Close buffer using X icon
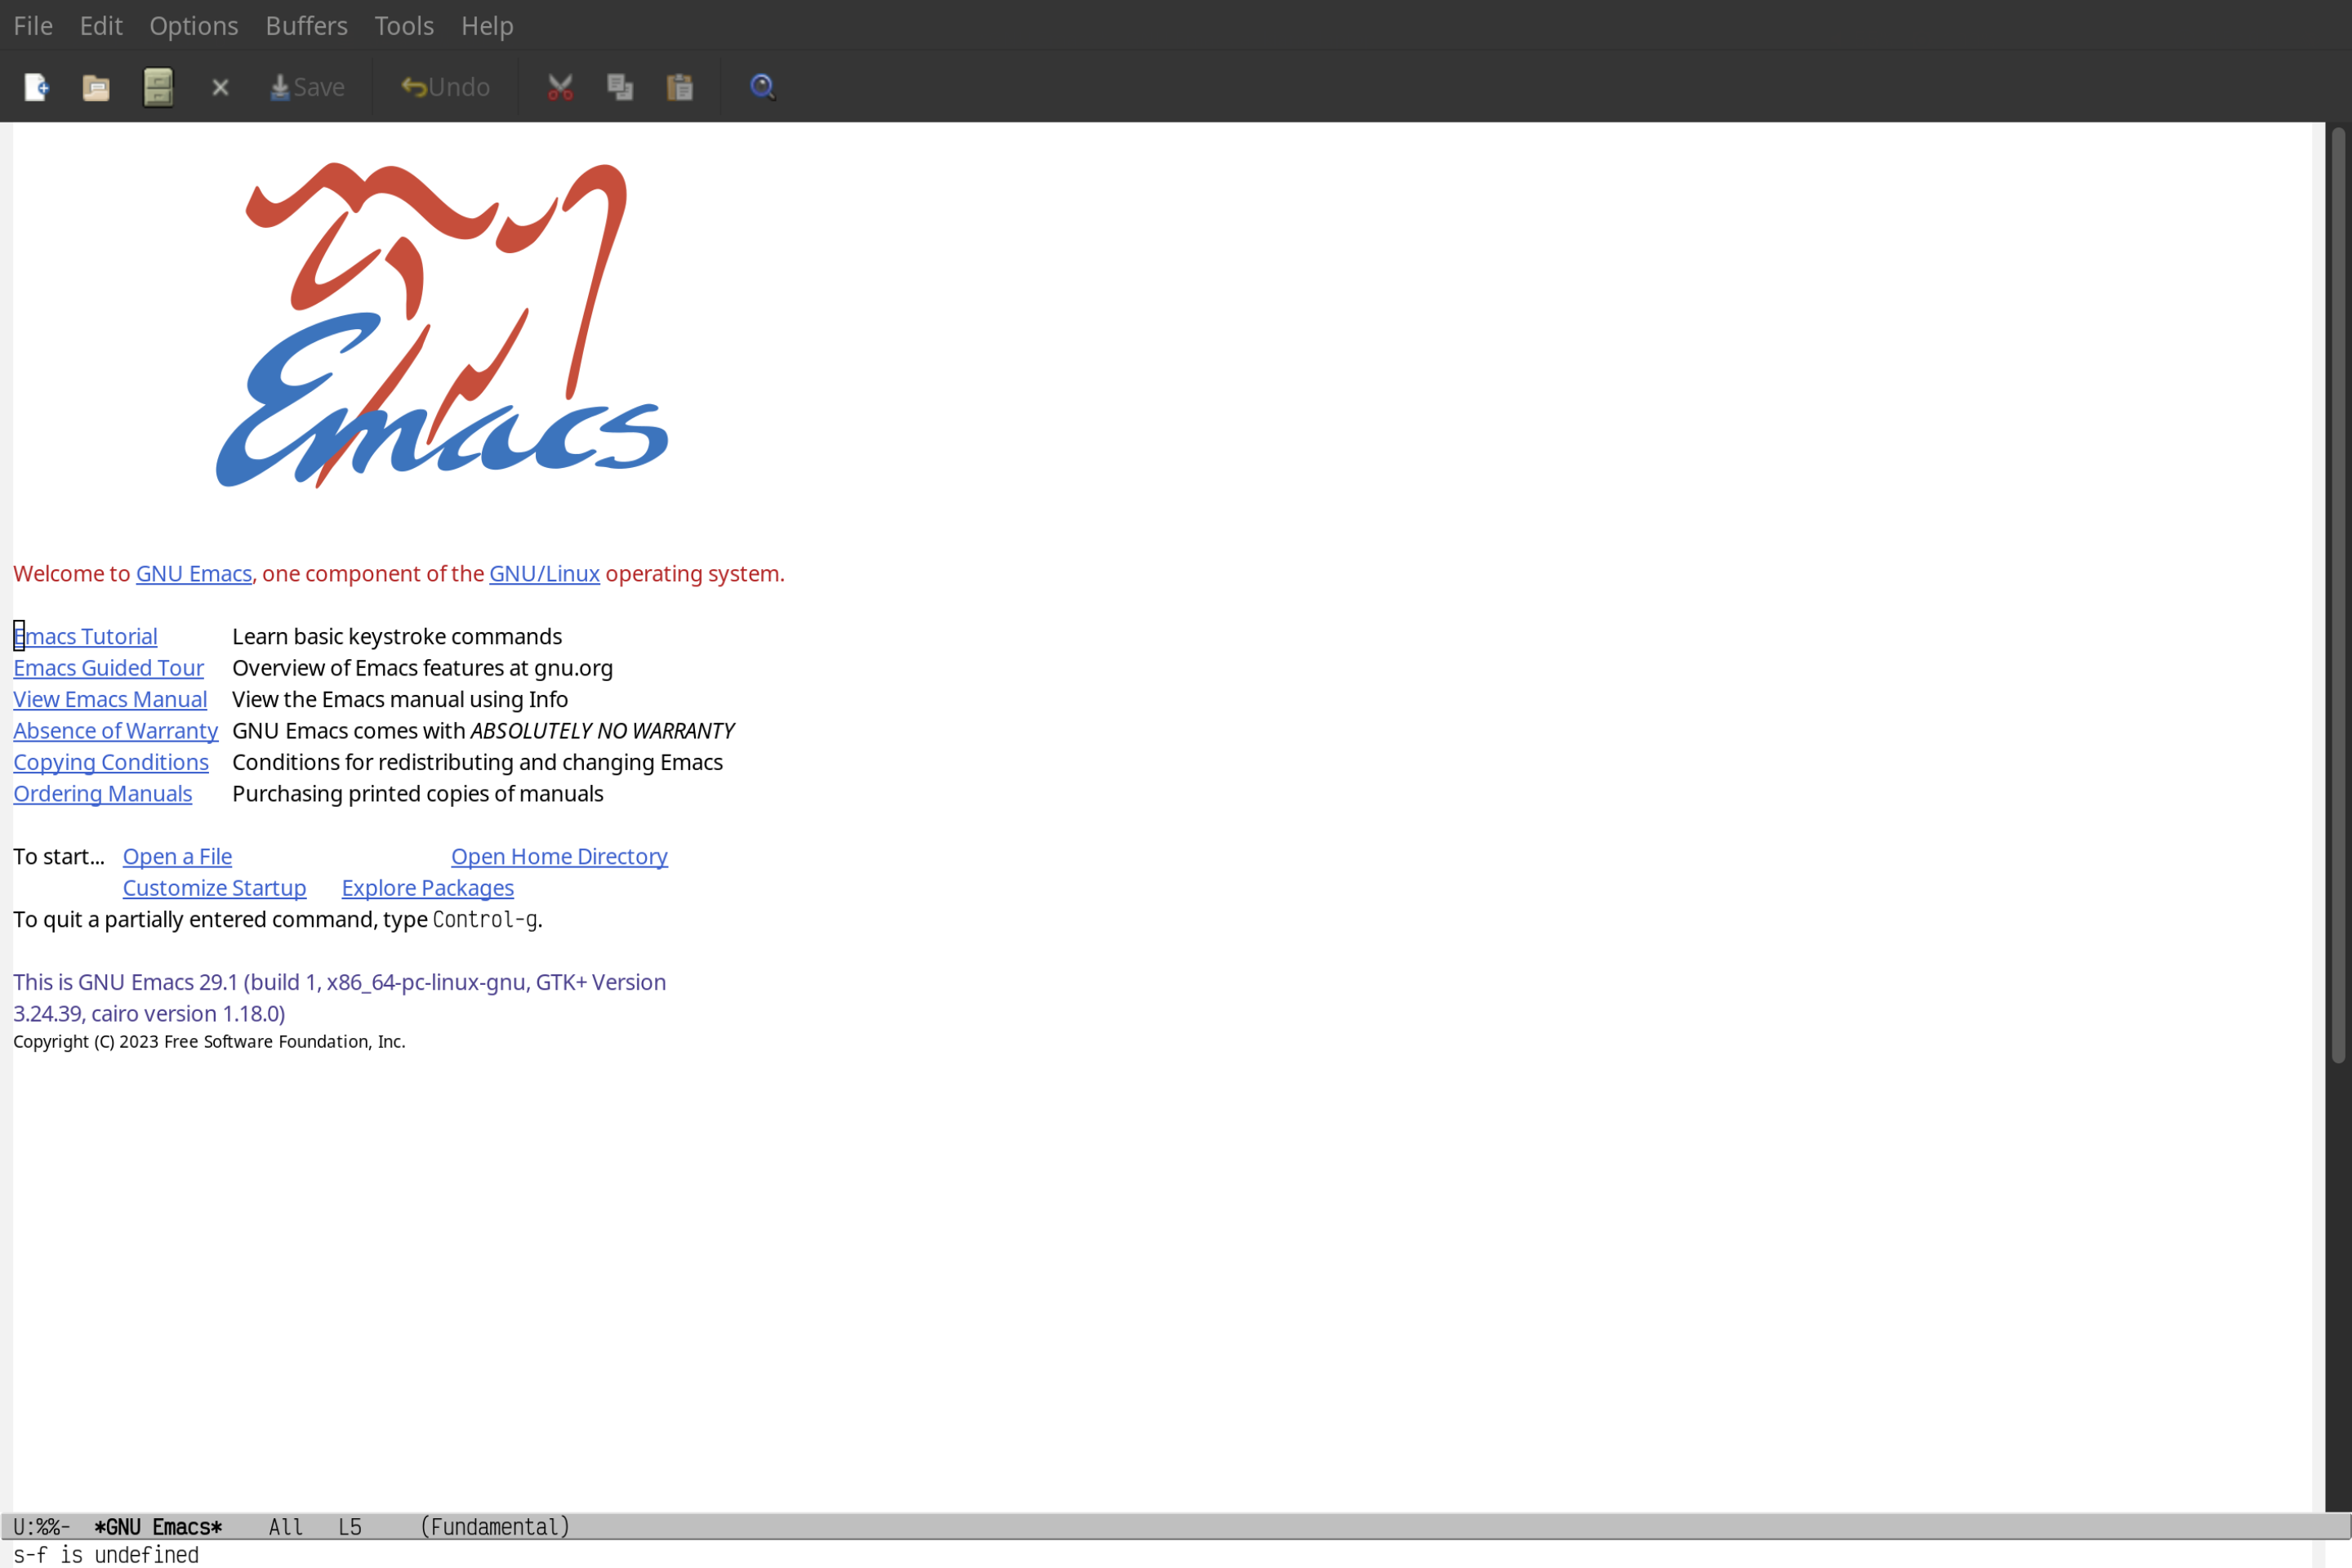2352x1568 pixels. [219, 86]
